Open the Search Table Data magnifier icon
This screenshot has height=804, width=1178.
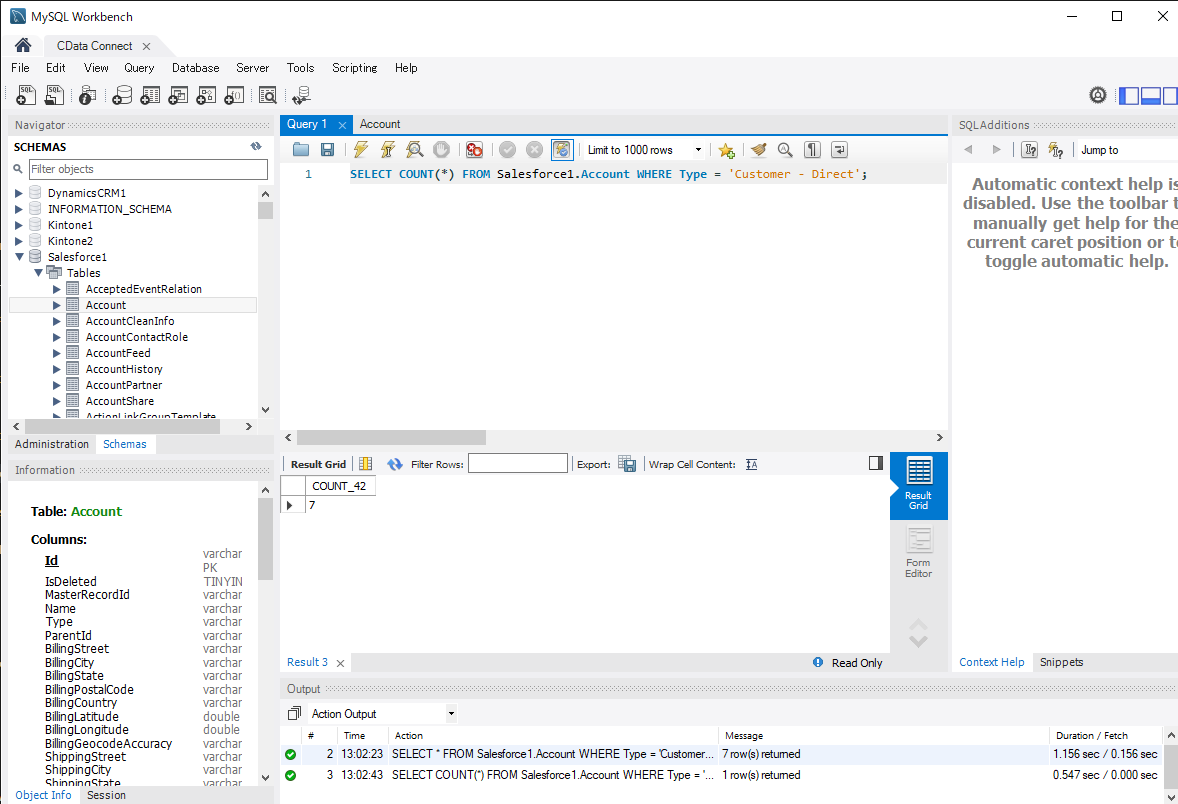click(268, 94)
